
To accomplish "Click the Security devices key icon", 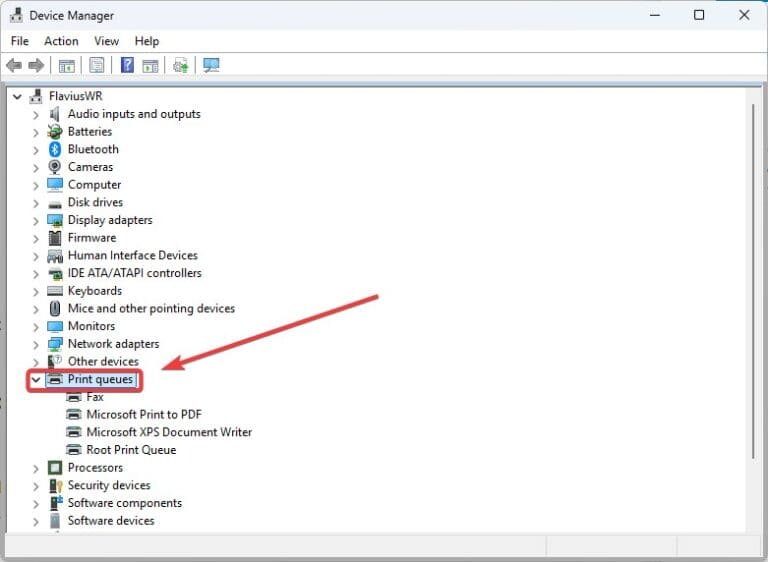I will [55, 485].
